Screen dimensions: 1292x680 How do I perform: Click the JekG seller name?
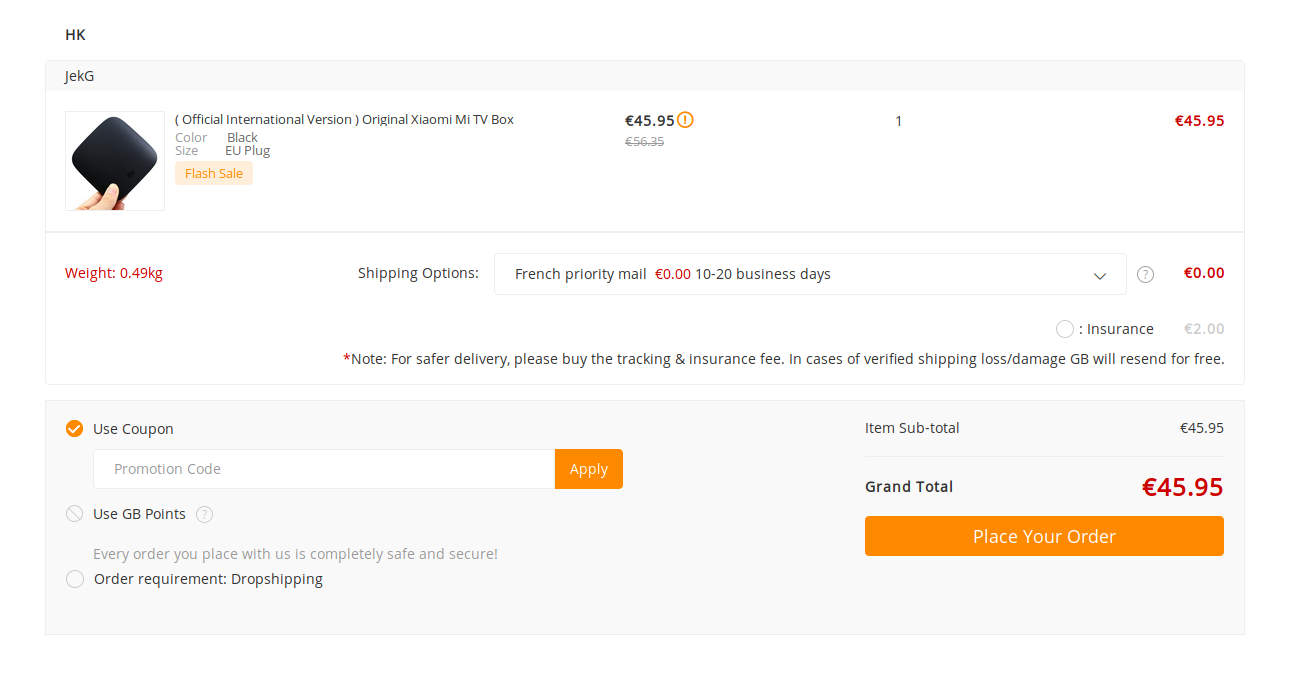[80, 76]
